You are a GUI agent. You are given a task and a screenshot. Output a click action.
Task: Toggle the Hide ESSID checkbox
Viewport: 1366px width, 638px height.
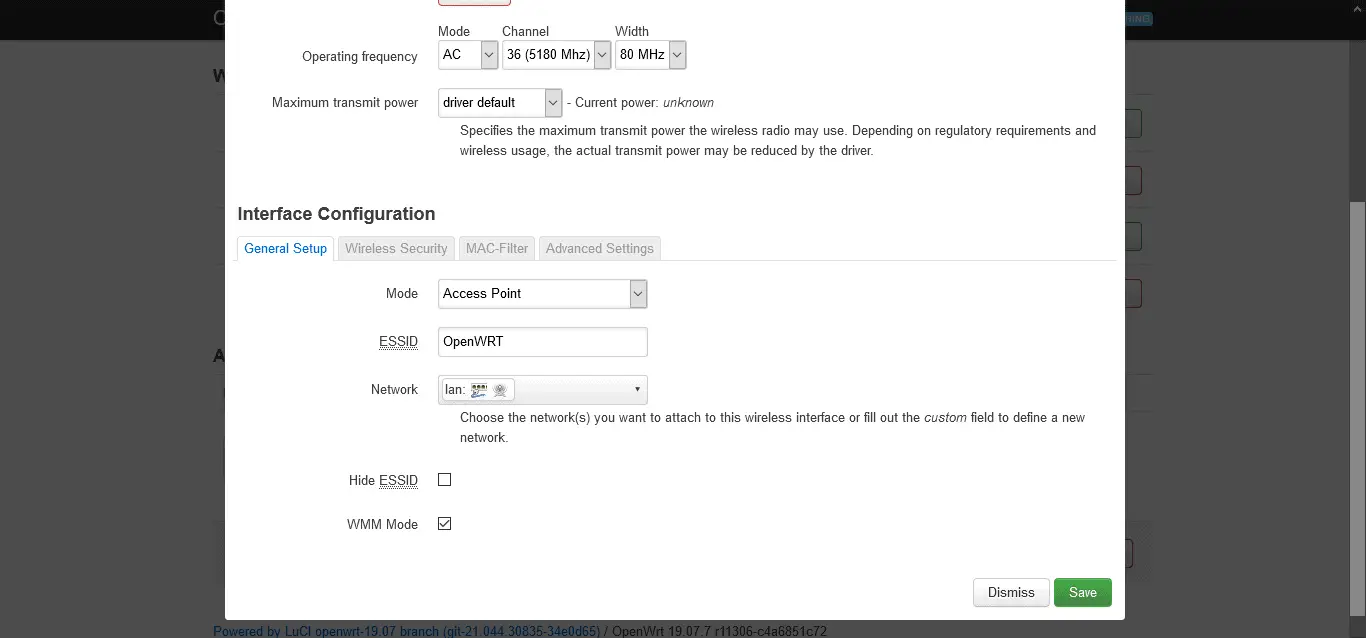point(445,480)
